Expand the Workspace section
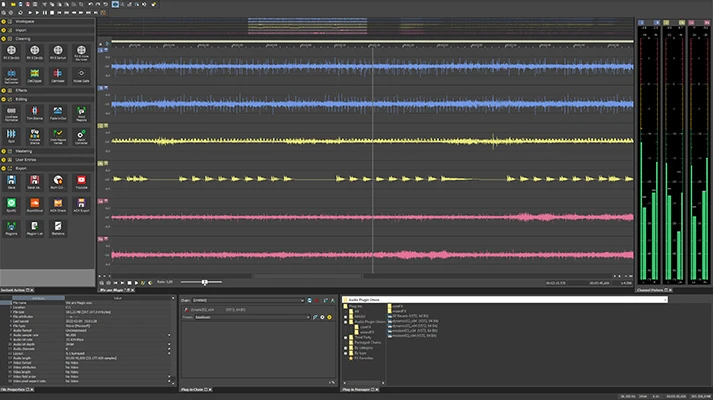Image resolution: width=713 pixels, height=400 pixels. tap(22, 19)
